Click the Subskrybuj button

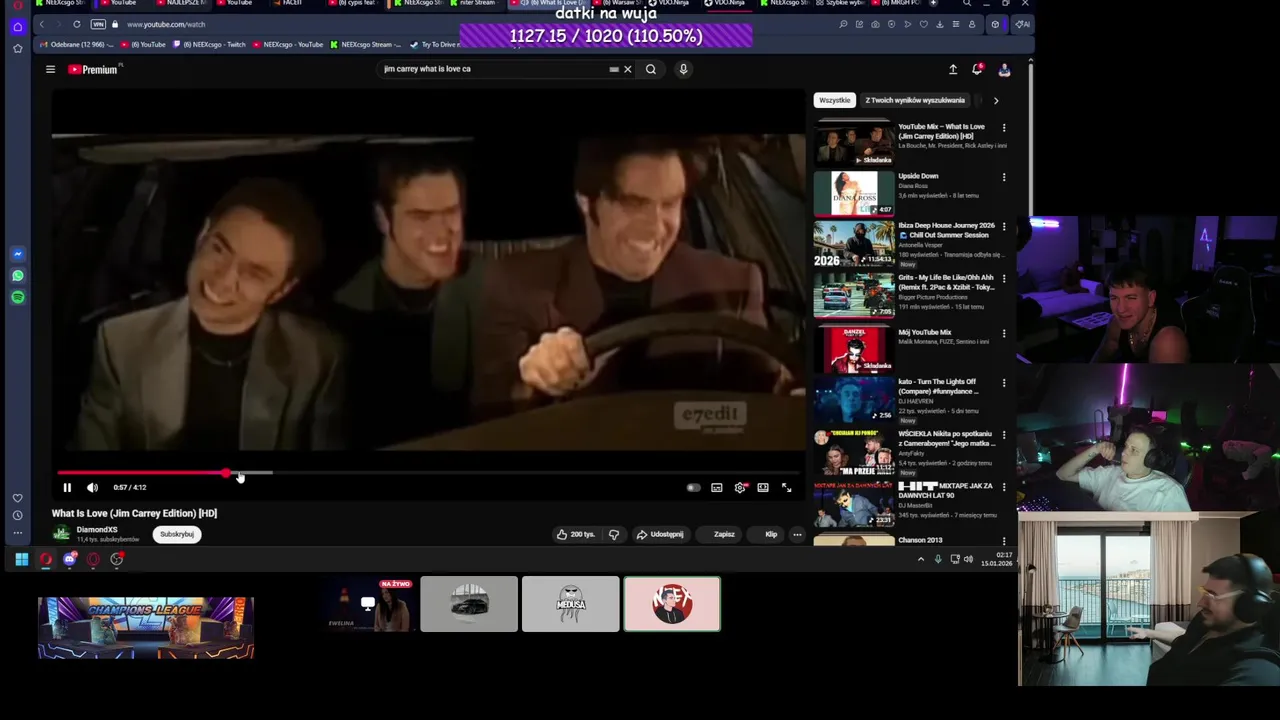tap(177, 534)
